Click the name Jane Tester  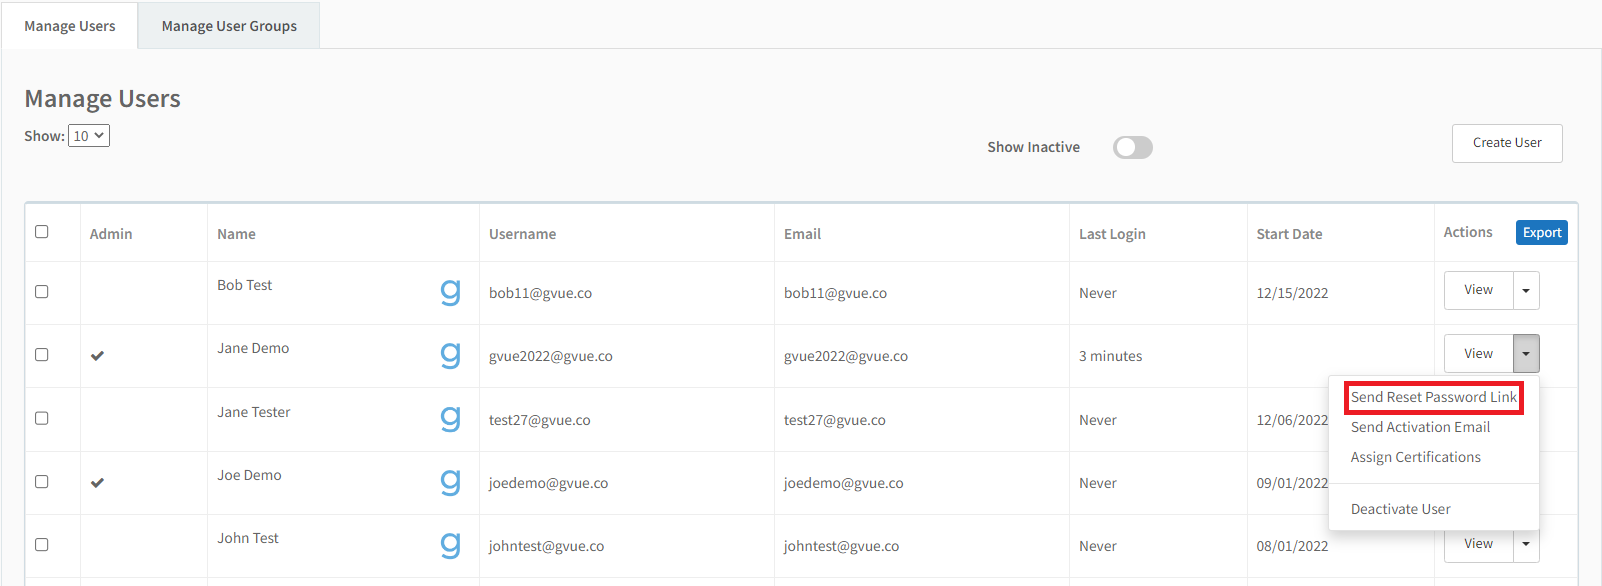(254, 412)
